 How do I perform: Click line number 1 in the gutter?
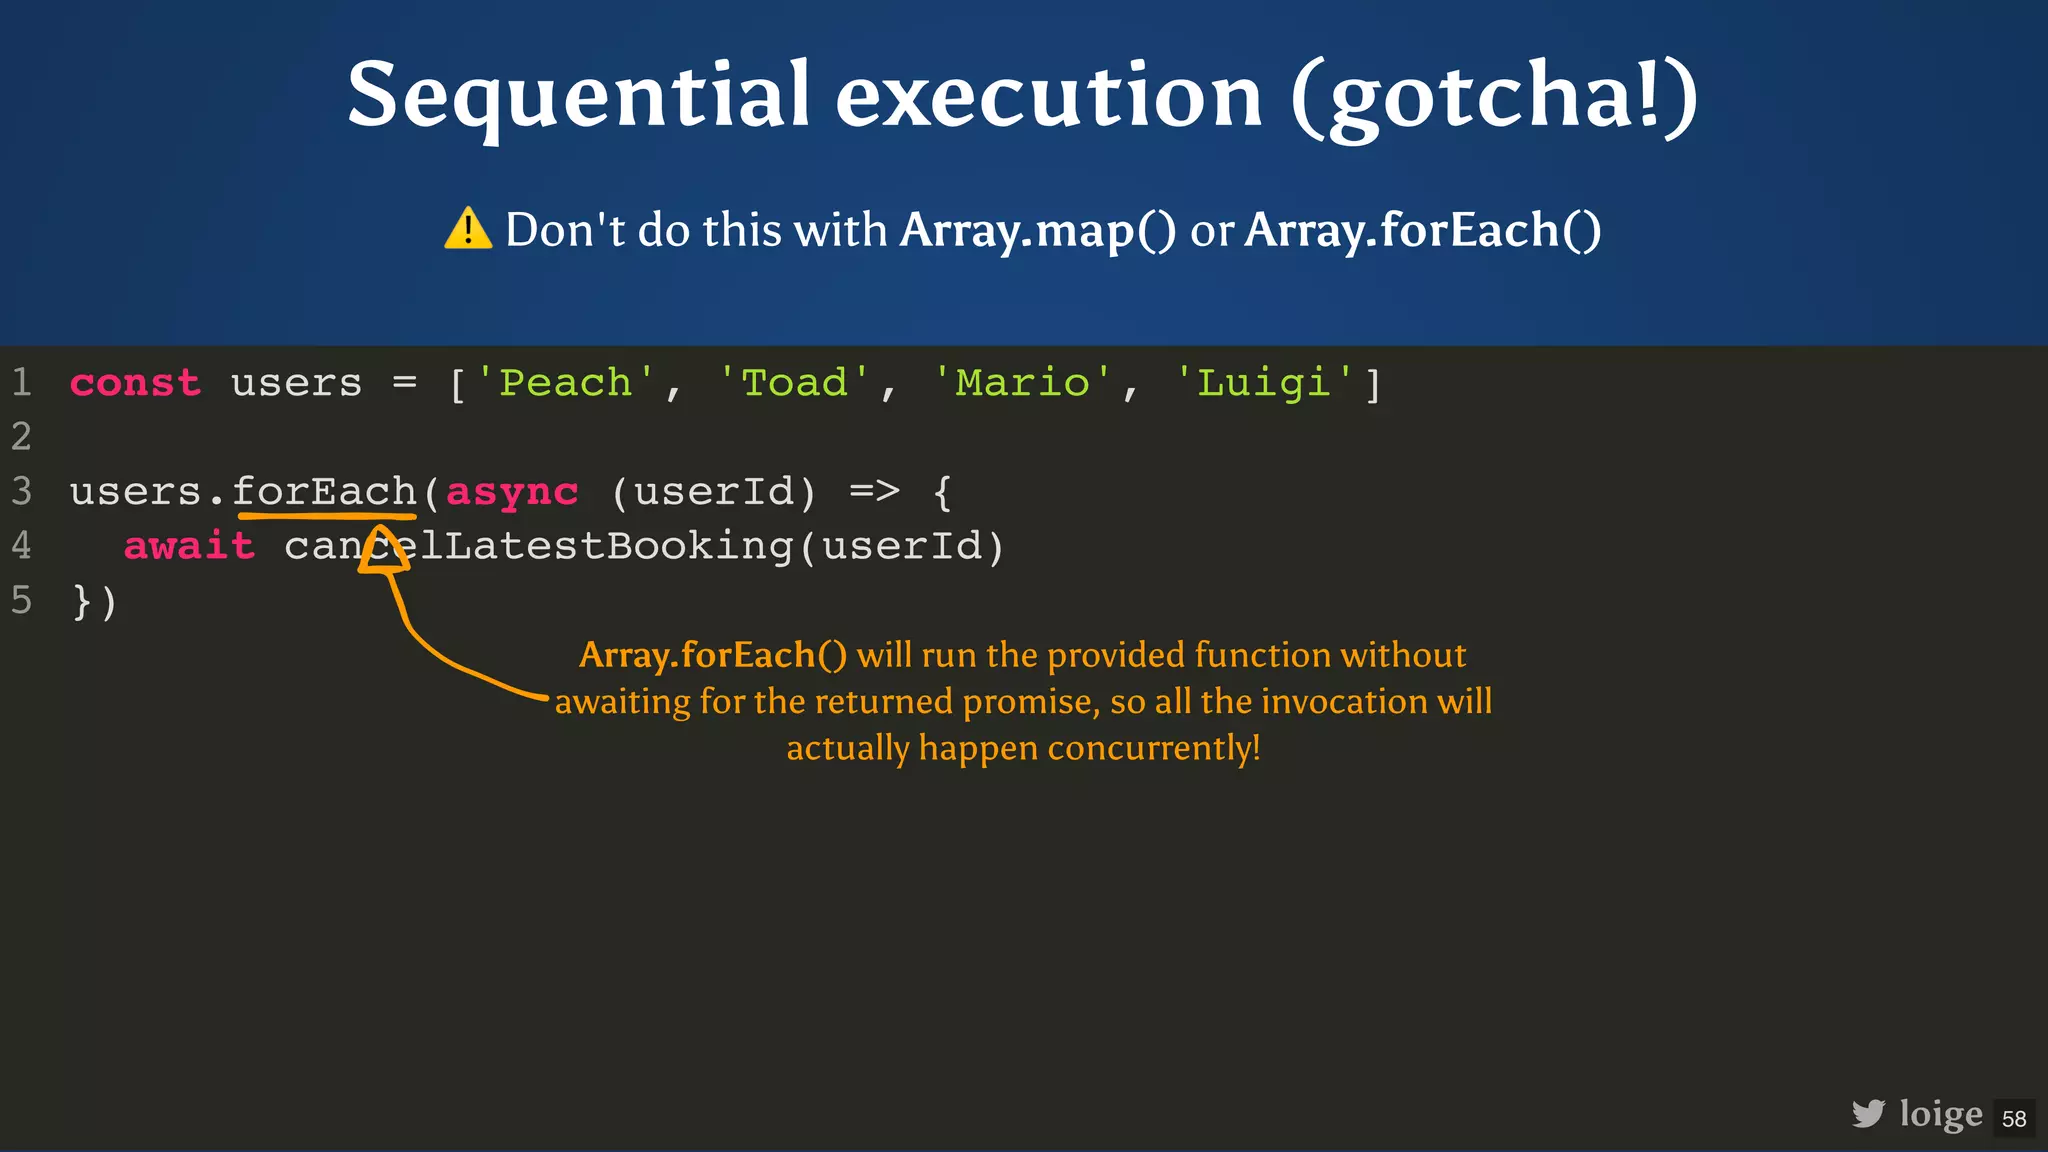point(22,383)
